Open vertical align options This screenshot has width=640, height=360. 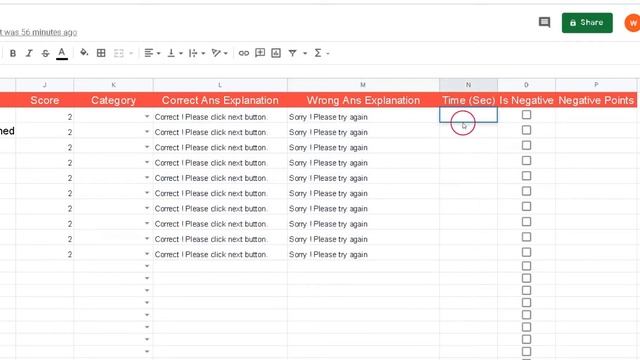[x=171, y=53]
